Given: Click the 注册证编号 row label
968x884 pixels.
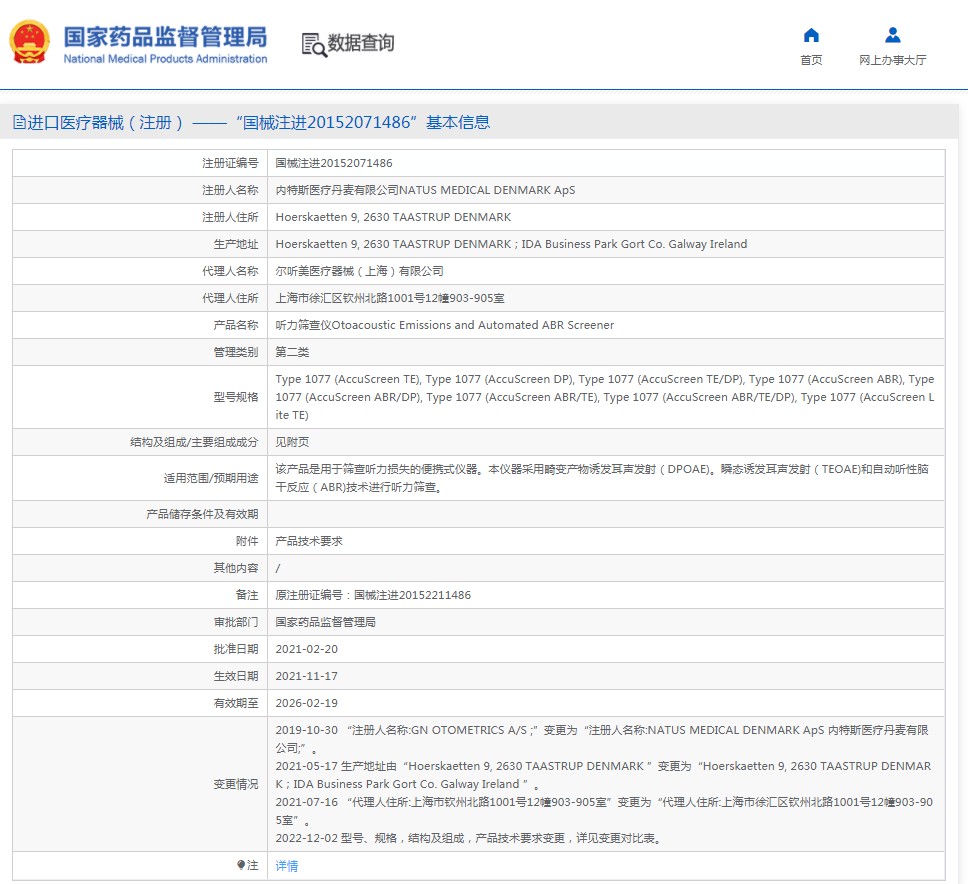Looking at the screenshot, I should 230,163.
